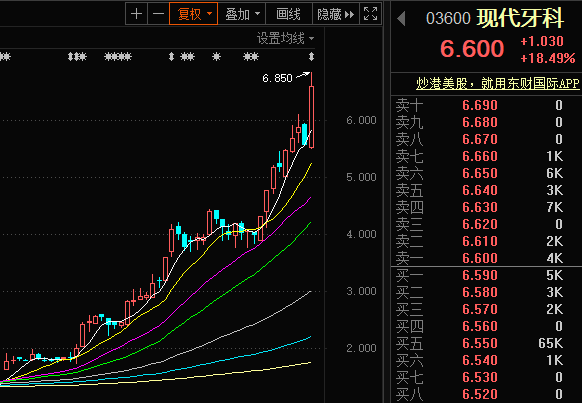This screenshot has height=403, width=582.
Task: Select 买五 price 6.550
Action: (x=480, y=343)
